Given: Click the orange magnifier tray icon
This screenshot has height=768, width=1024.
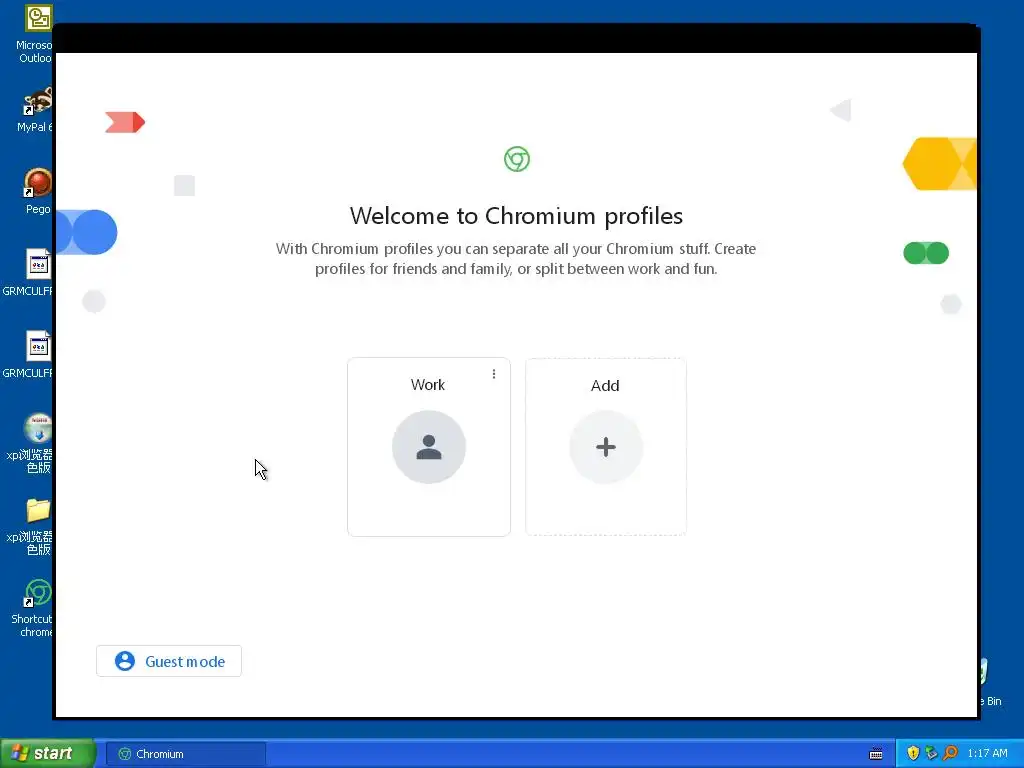Looking at the screenshot, I should pyautogui.click(x=950, y=753).
